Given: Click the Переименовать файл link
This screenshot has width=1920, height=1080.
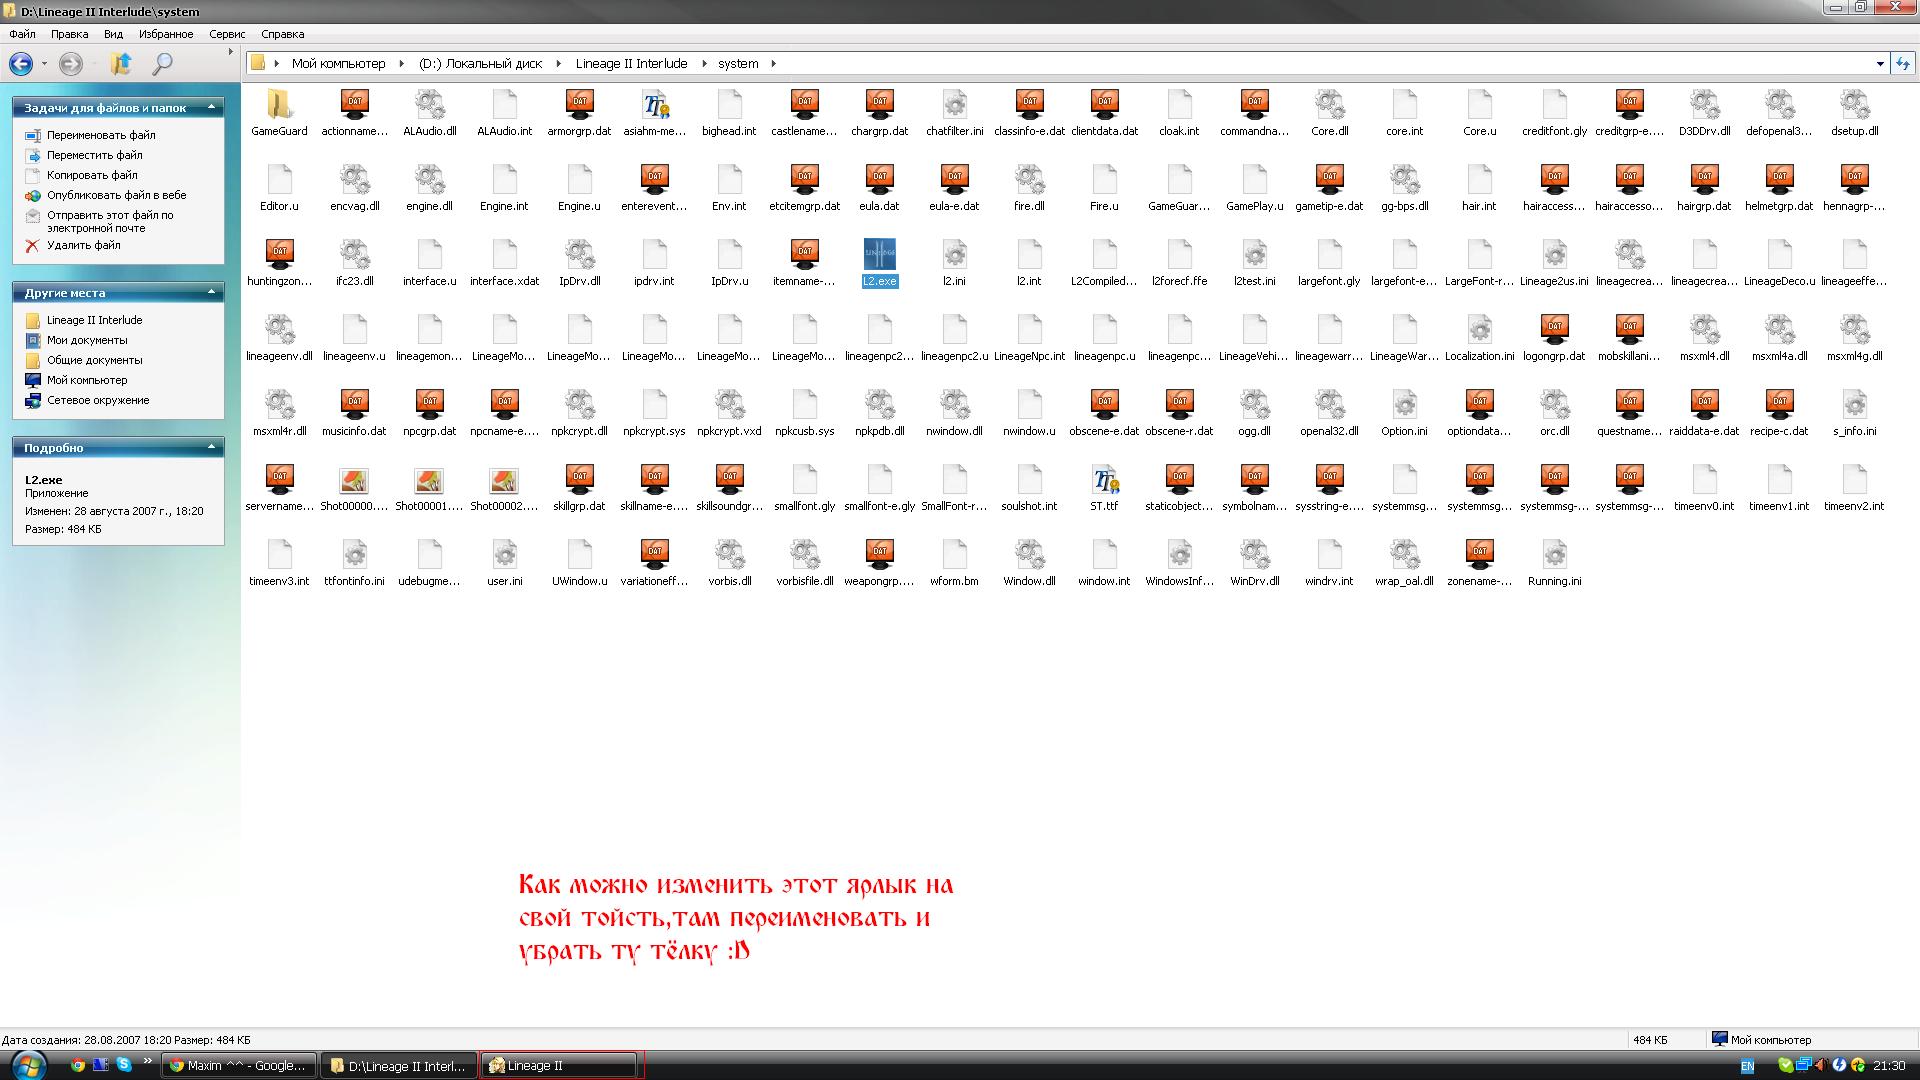Looking at the screenshot, I should click(x=101, y=135).
